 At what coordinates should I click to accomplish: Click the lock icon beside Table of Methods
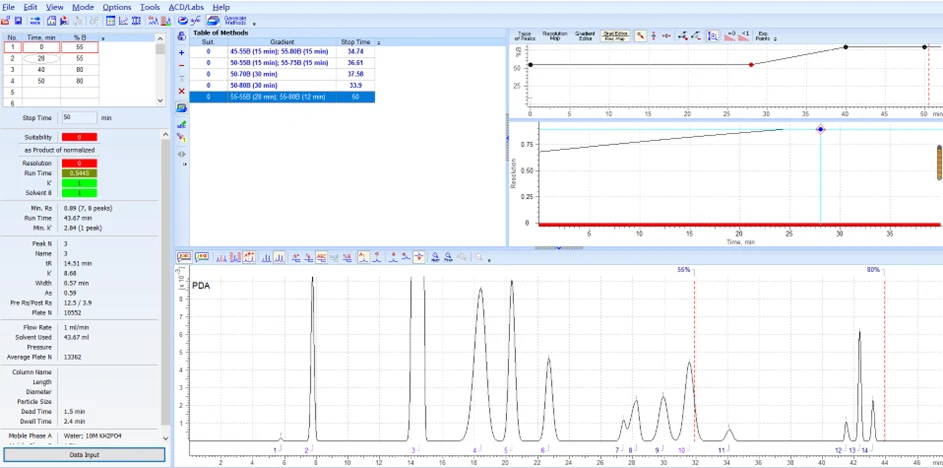click(x=182, y=37)
